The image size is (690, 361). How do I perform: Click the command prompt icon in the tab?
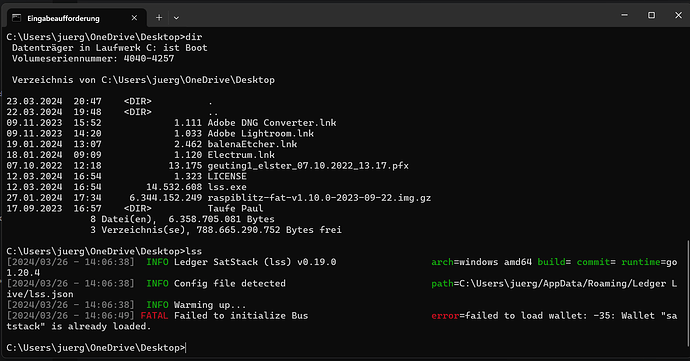[17, 18]
